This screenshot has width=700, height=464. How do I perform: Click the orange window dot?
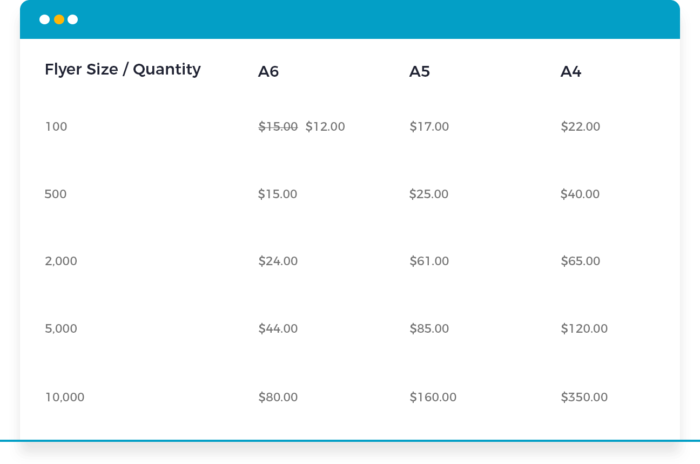coord(58,20)
